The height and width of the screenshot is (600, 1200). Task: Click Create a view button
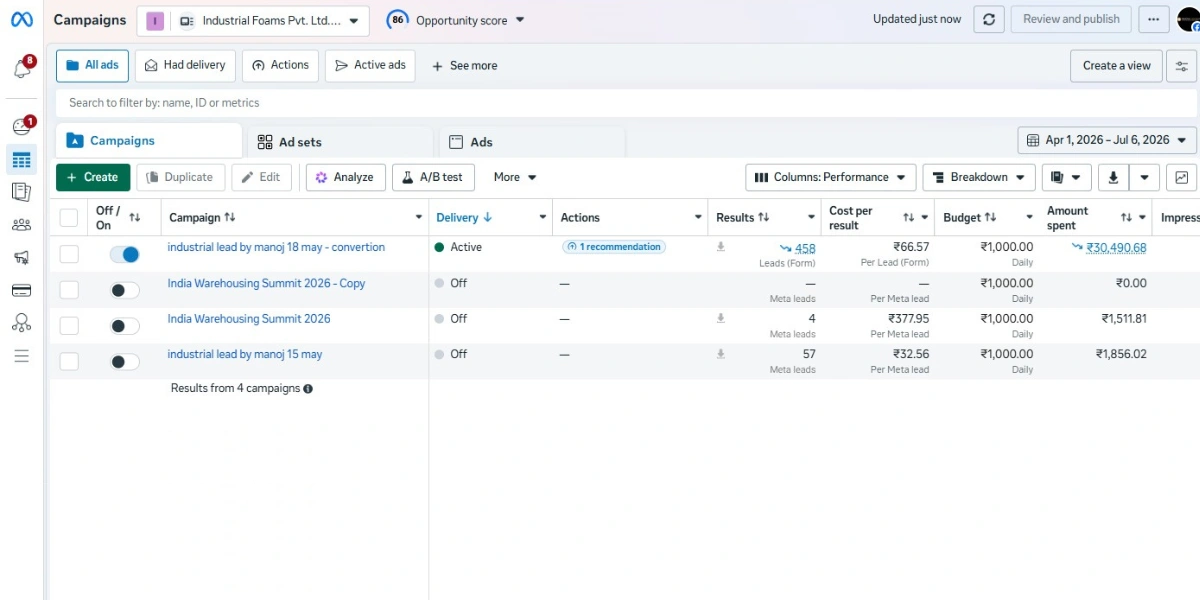1116,66
